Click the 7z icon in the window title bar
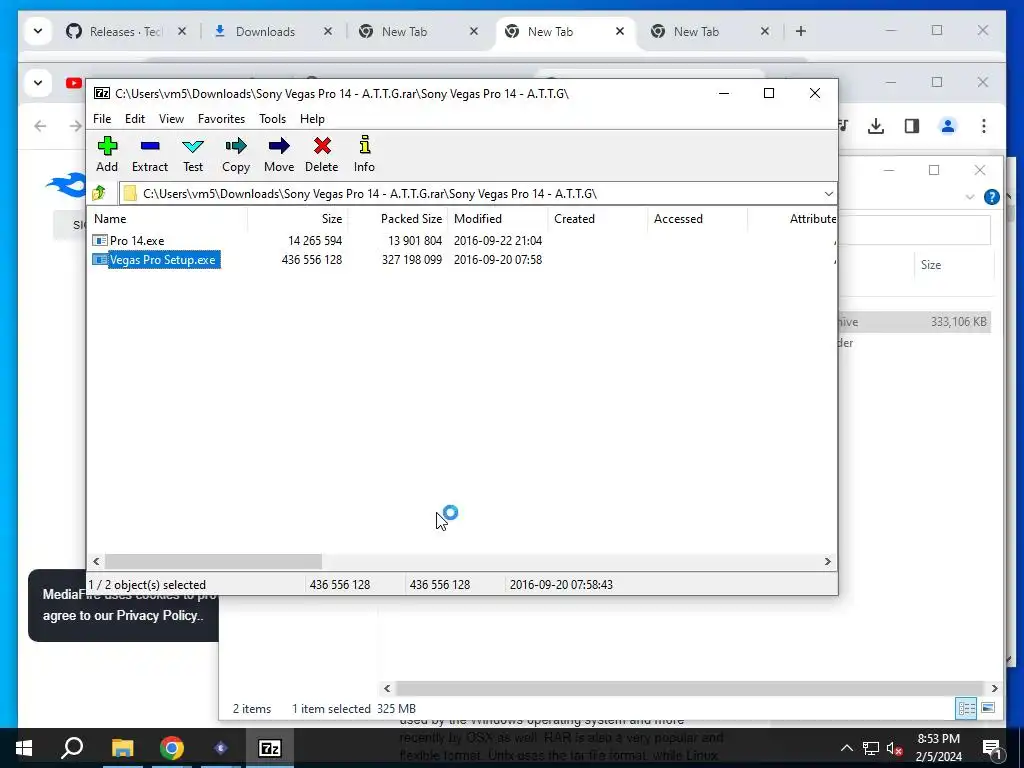This screenshot has height=768, width=1024. [102, 93]
